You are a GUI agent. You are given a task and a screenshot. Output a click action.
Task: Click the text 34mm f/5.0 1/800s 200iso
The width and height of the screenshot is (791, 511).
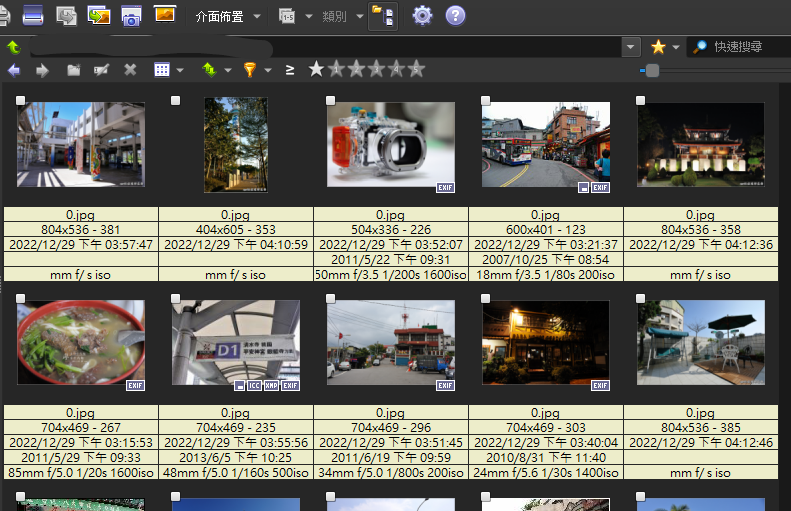pos(390,473)
